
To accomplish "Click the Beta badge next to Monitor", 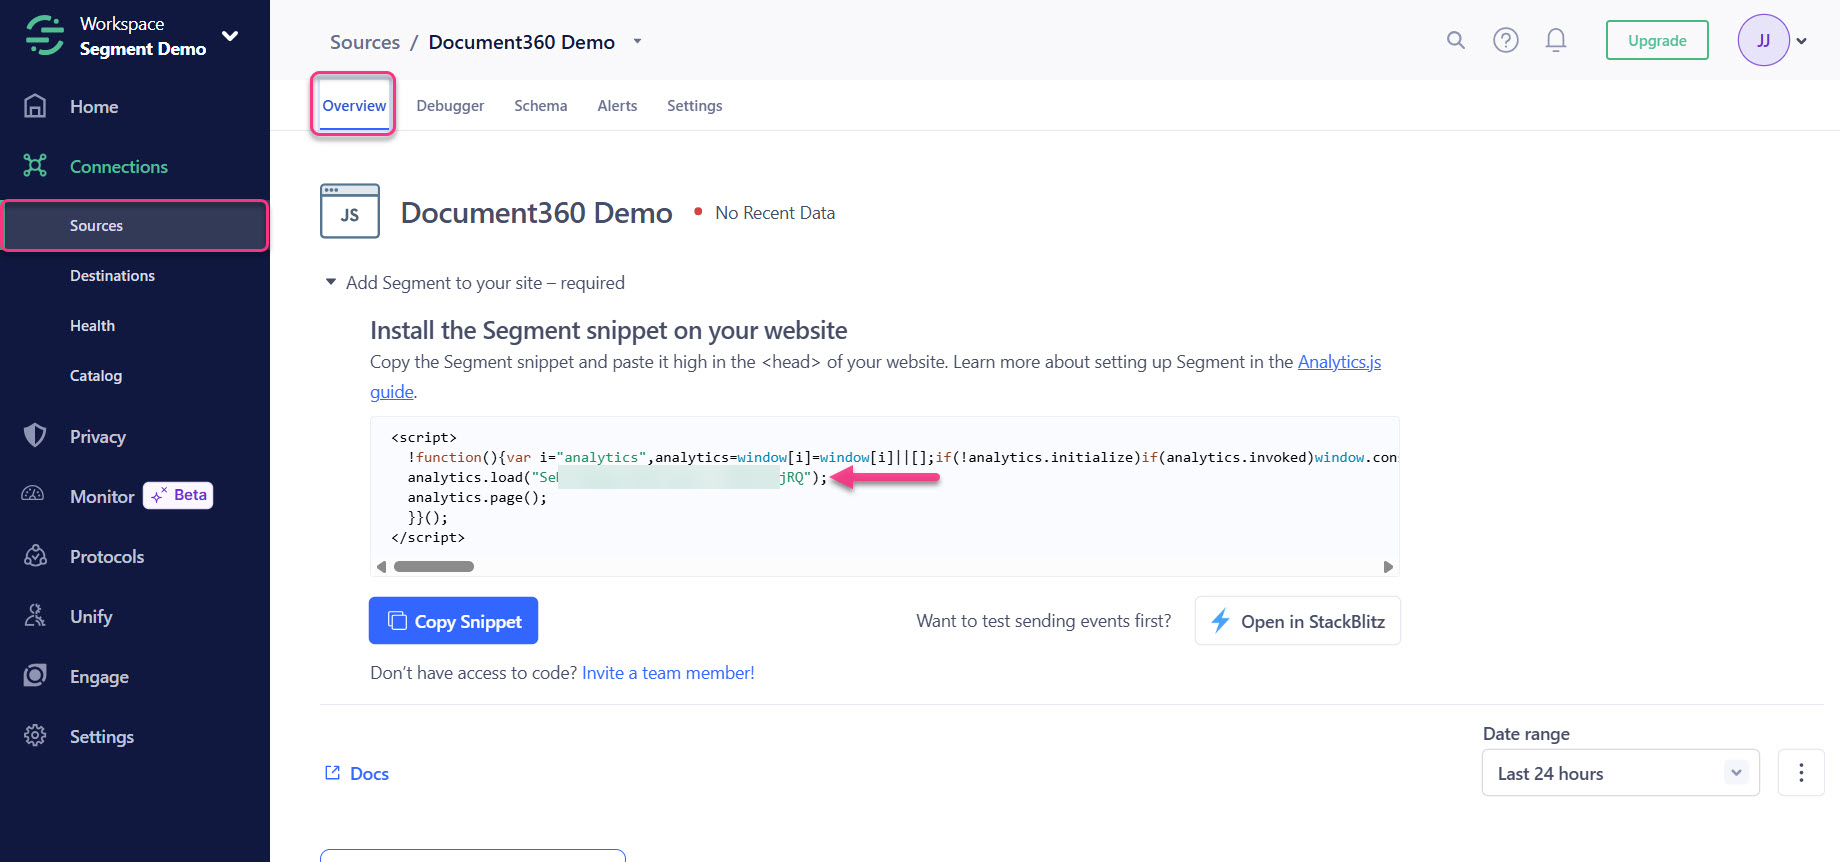I will tap(179, 495).
